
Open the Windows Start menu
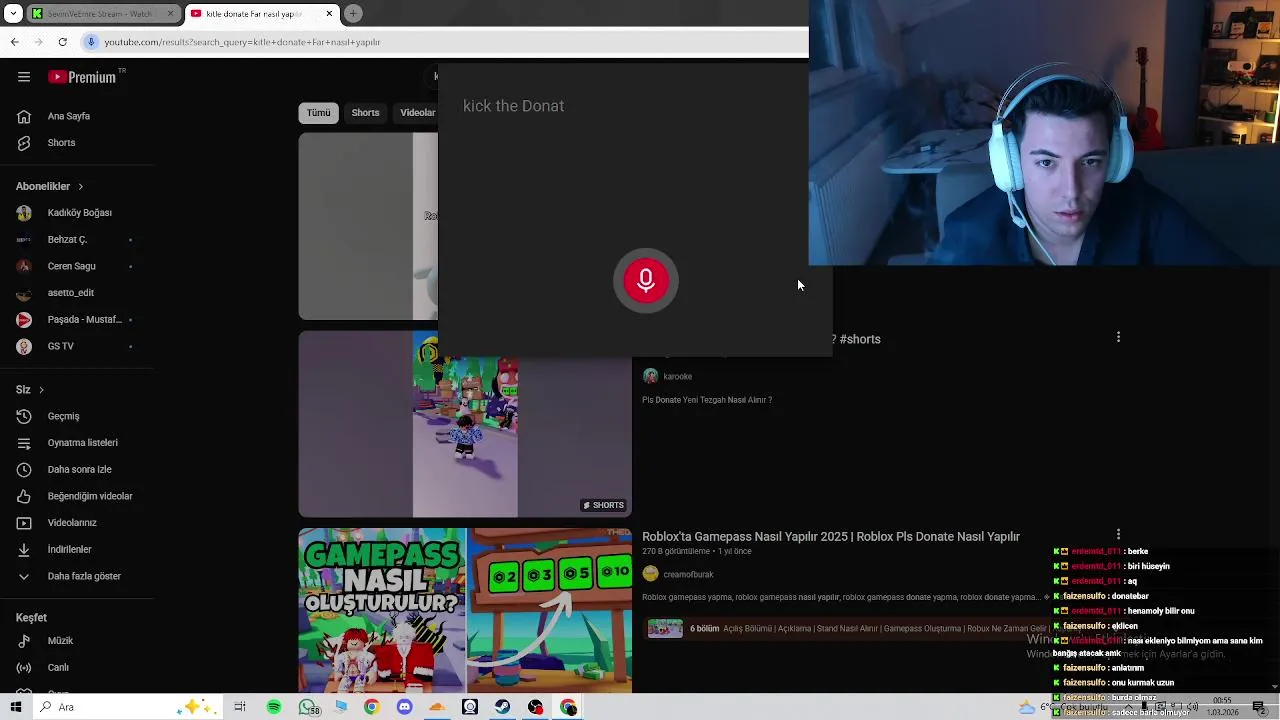(15, 707)
